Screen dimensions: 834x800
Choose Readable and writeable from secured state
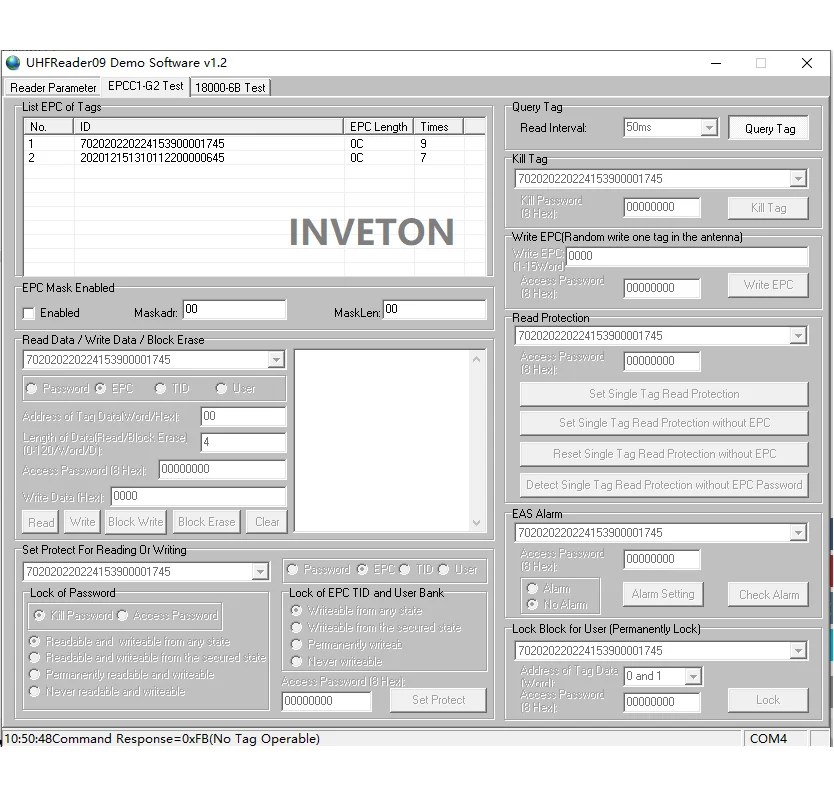pos(35,658)
